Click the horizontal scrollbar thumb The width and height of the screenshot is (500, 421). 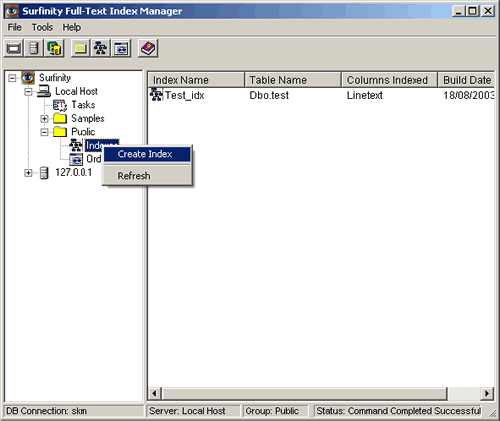pos(304,393)
